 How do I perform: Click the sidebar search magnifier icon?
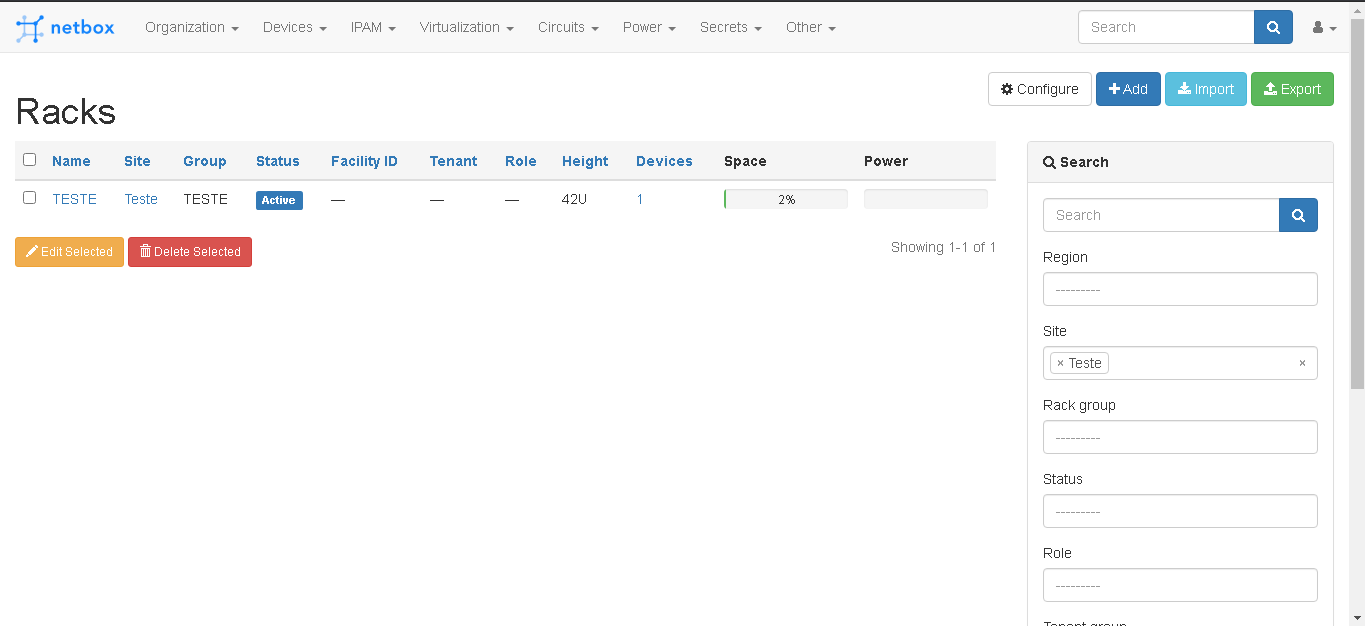click(1298, 215)
